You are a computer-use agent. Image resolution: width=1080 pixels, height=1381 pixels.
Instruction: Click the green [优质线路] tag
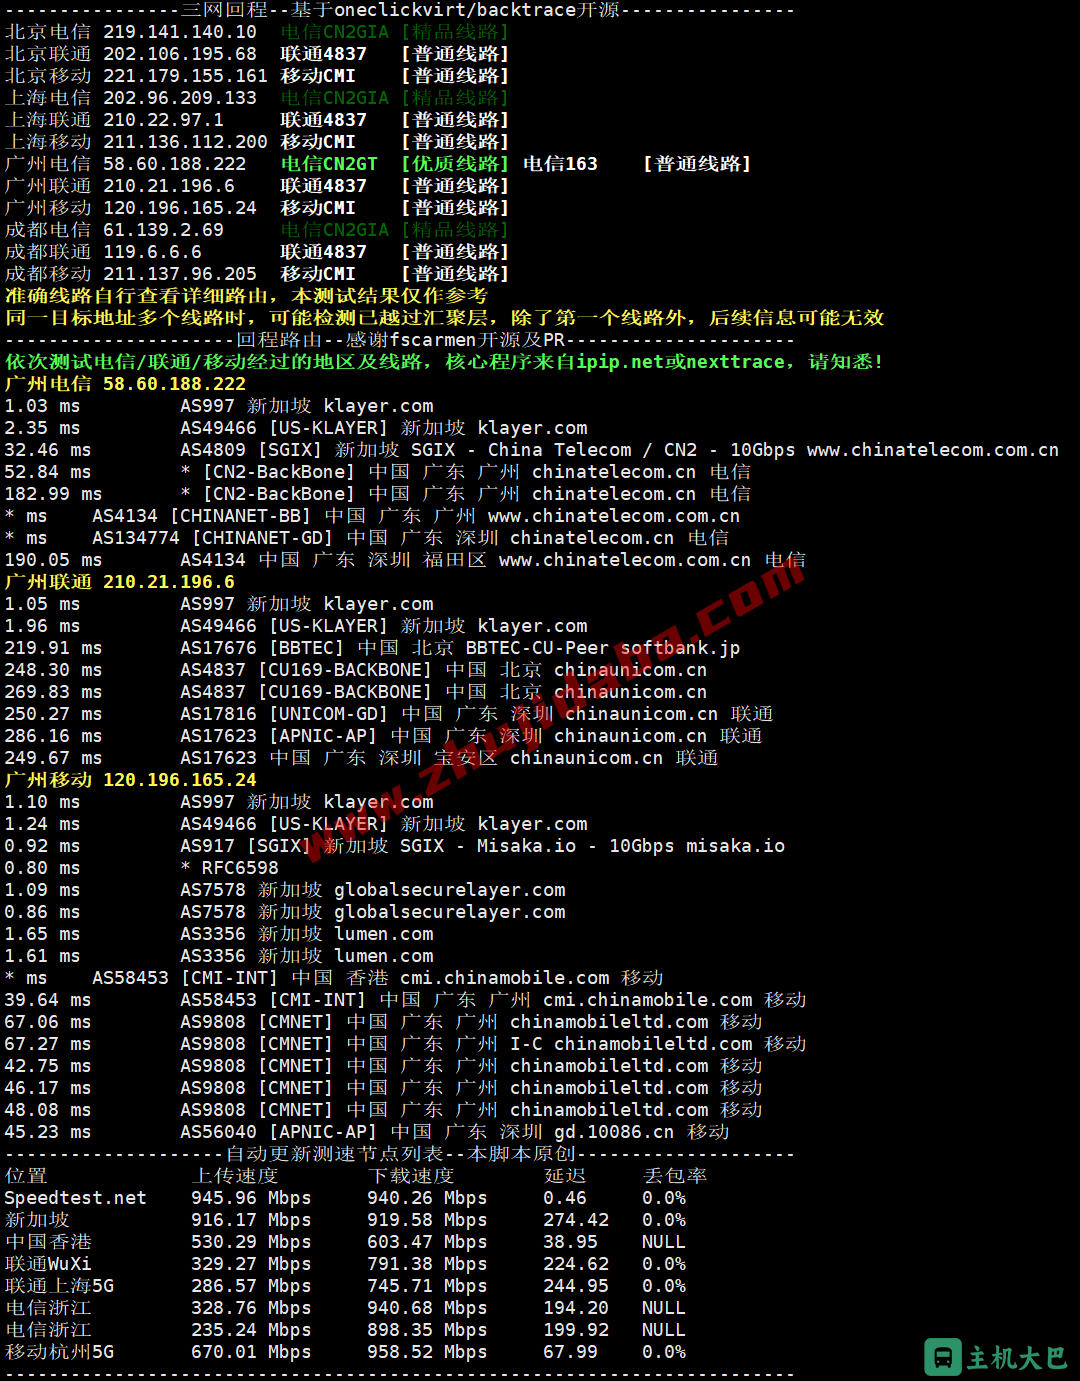point(455,164)
